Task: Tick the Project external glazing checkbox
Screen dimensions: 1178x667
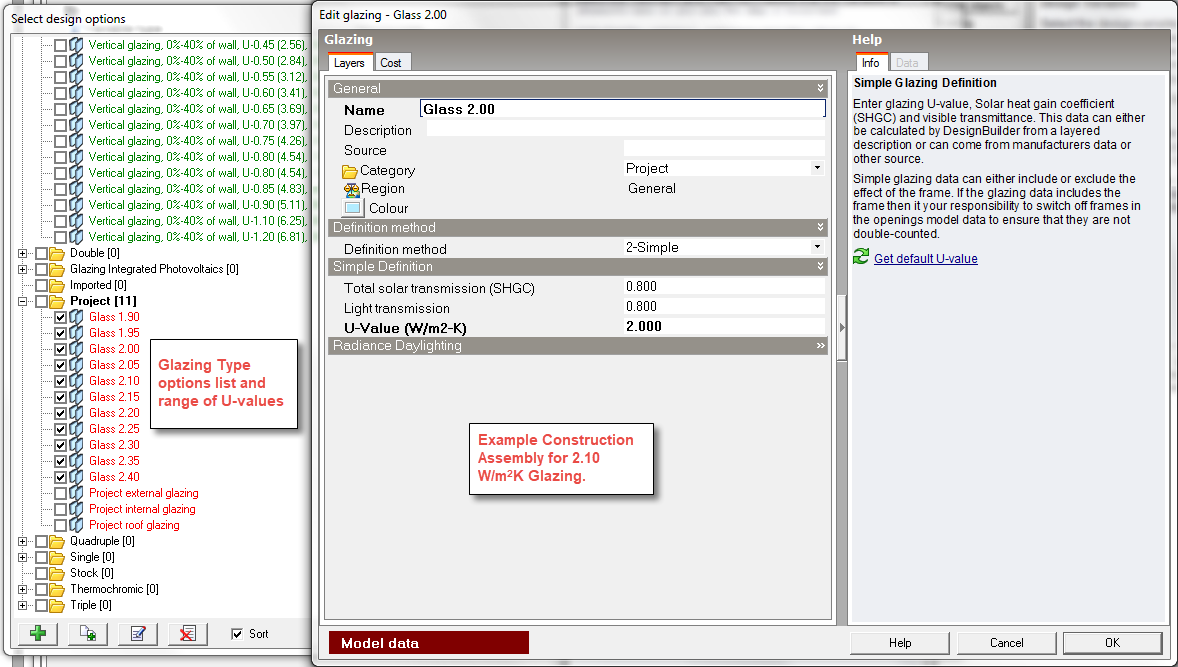Action: (x=60, y=493)
